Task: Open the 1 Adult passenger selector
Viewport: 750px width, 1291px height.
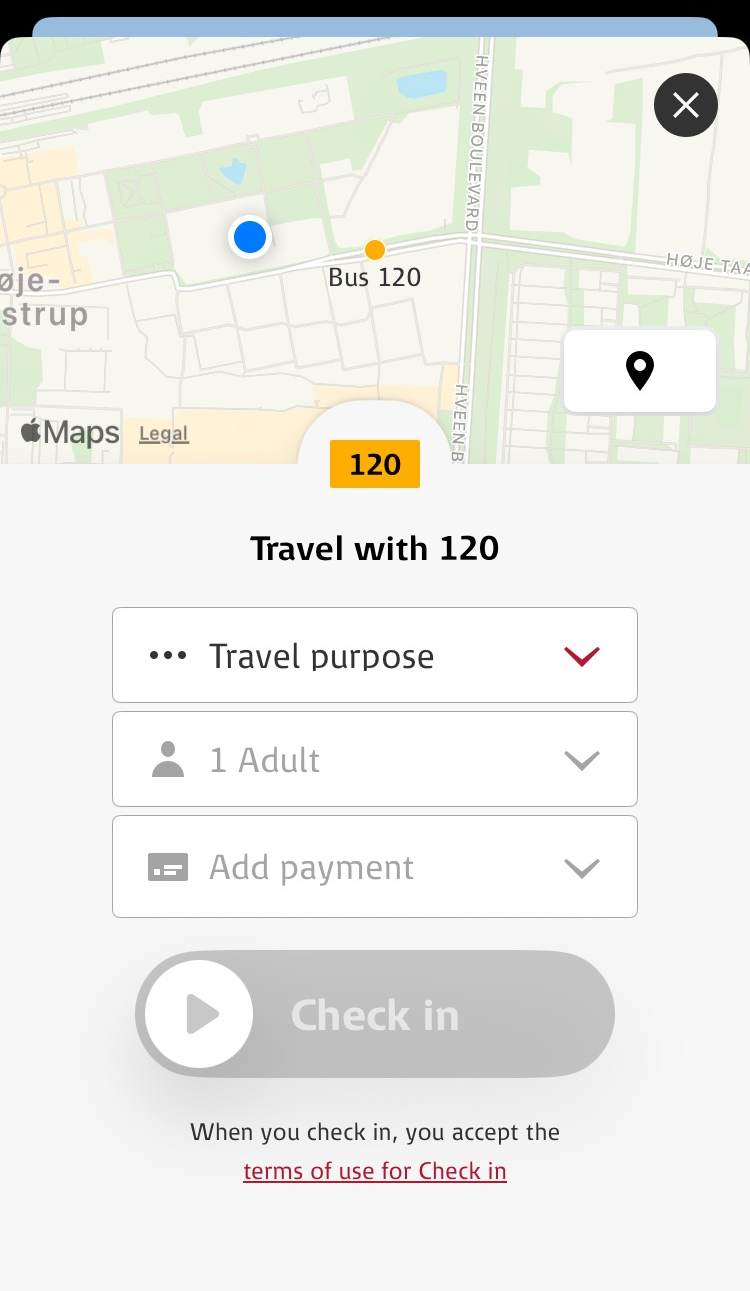Action: pos(375,759)
